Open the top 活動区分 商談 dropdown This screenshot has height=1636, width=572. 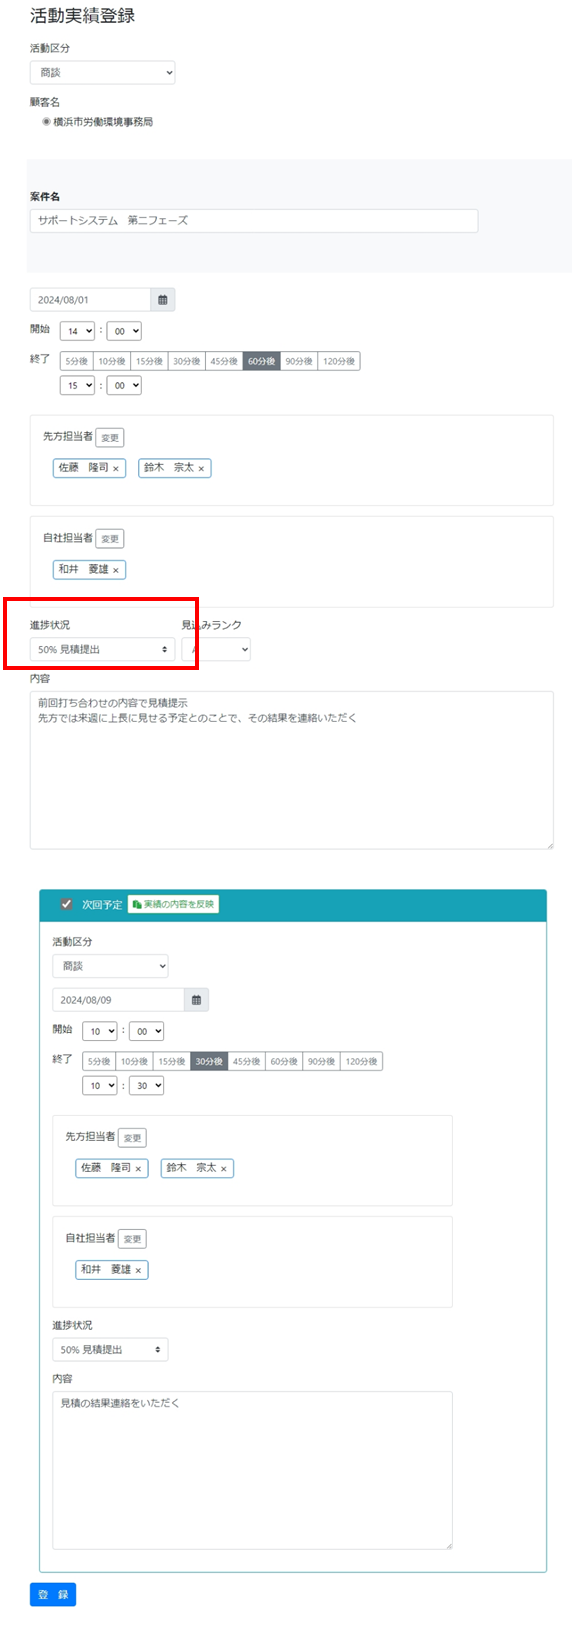[102, 72]
